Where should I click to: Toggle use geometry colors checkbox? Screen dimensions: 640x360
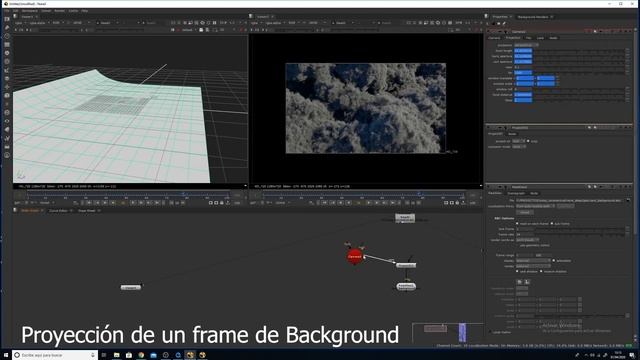tap(517, 245)
